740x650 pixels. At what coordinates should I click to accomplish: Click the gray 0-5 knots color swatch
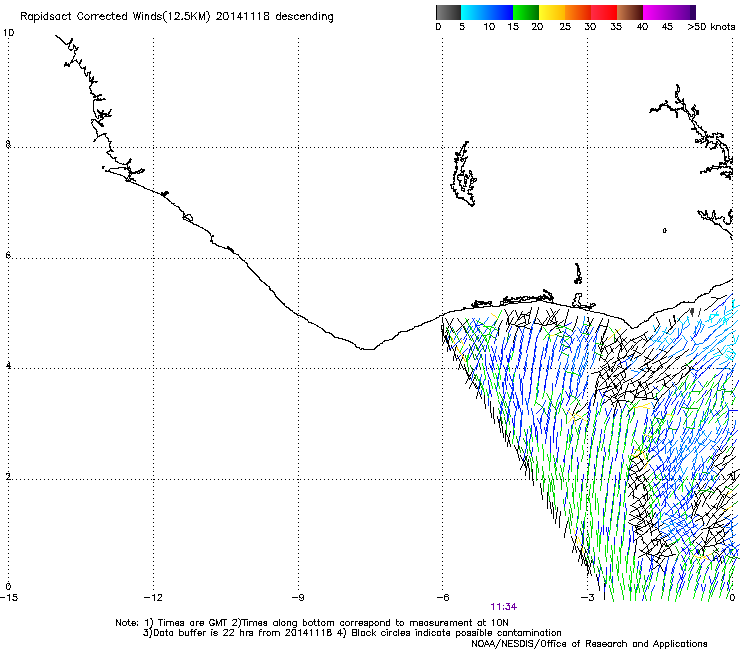448,12
